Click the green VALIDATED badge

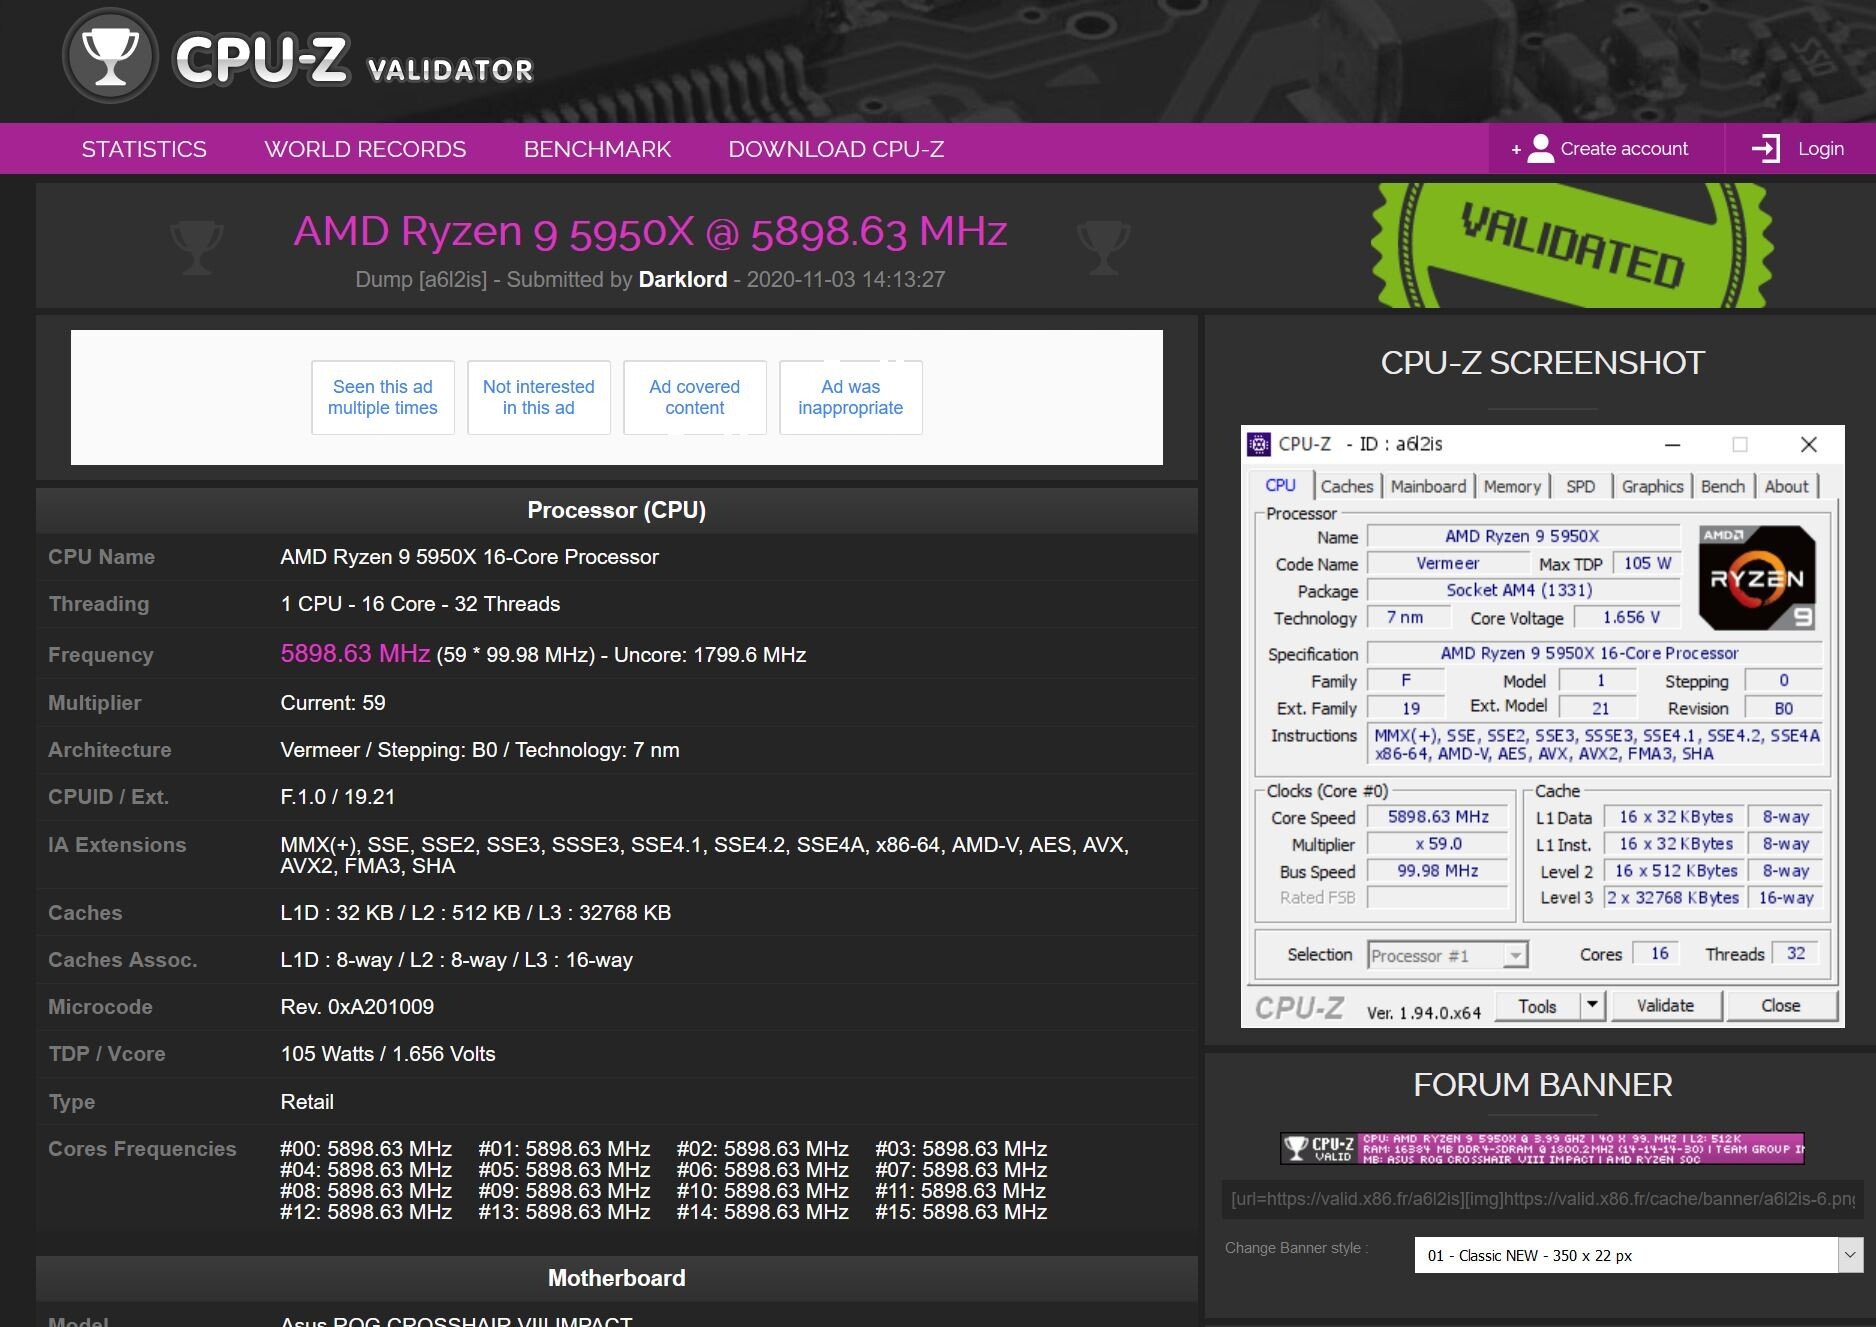click(1570, 243)
